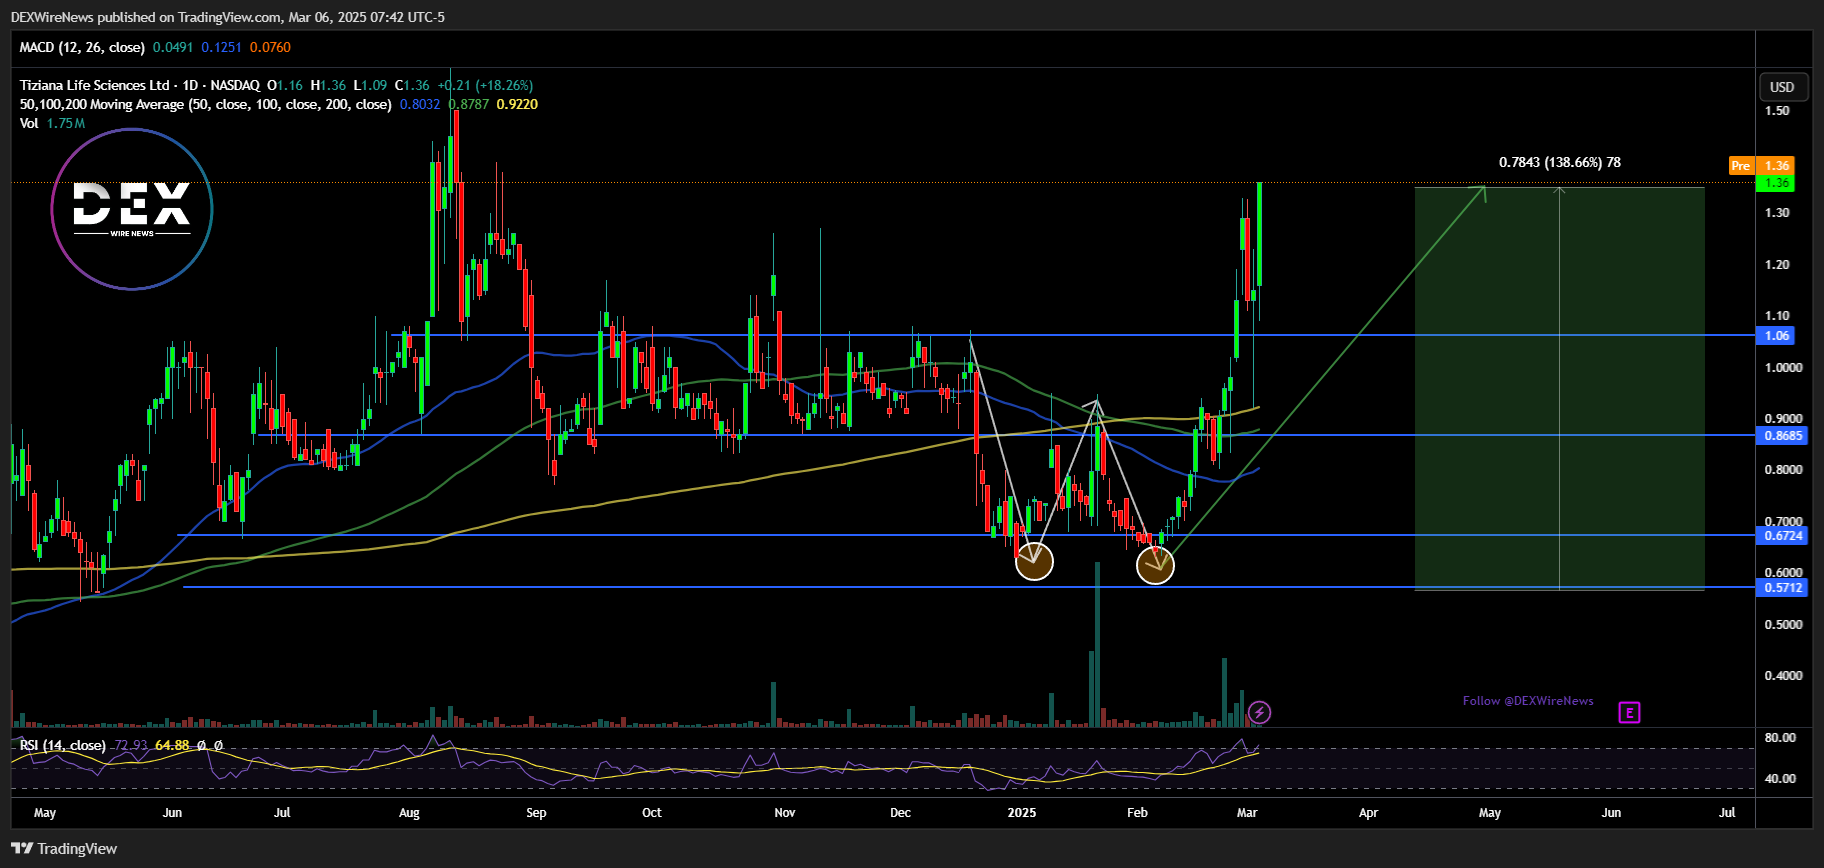The height and width of the screenshot is (868, 1824).
Task: Click the blue 1.06 horizontal line price label
Action: (1777, 336)
